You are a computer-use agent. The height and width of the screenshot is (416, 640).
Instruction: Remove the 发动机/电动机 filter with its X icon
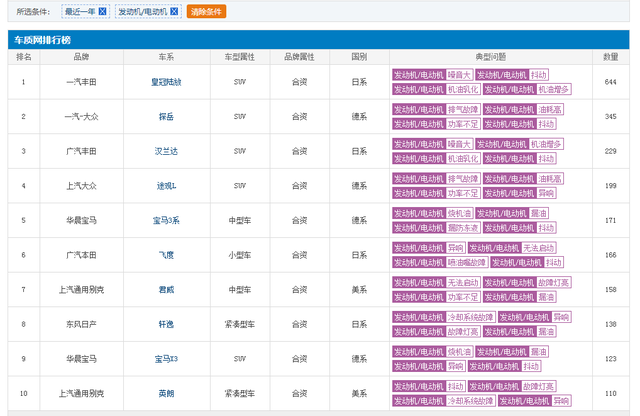175,11
